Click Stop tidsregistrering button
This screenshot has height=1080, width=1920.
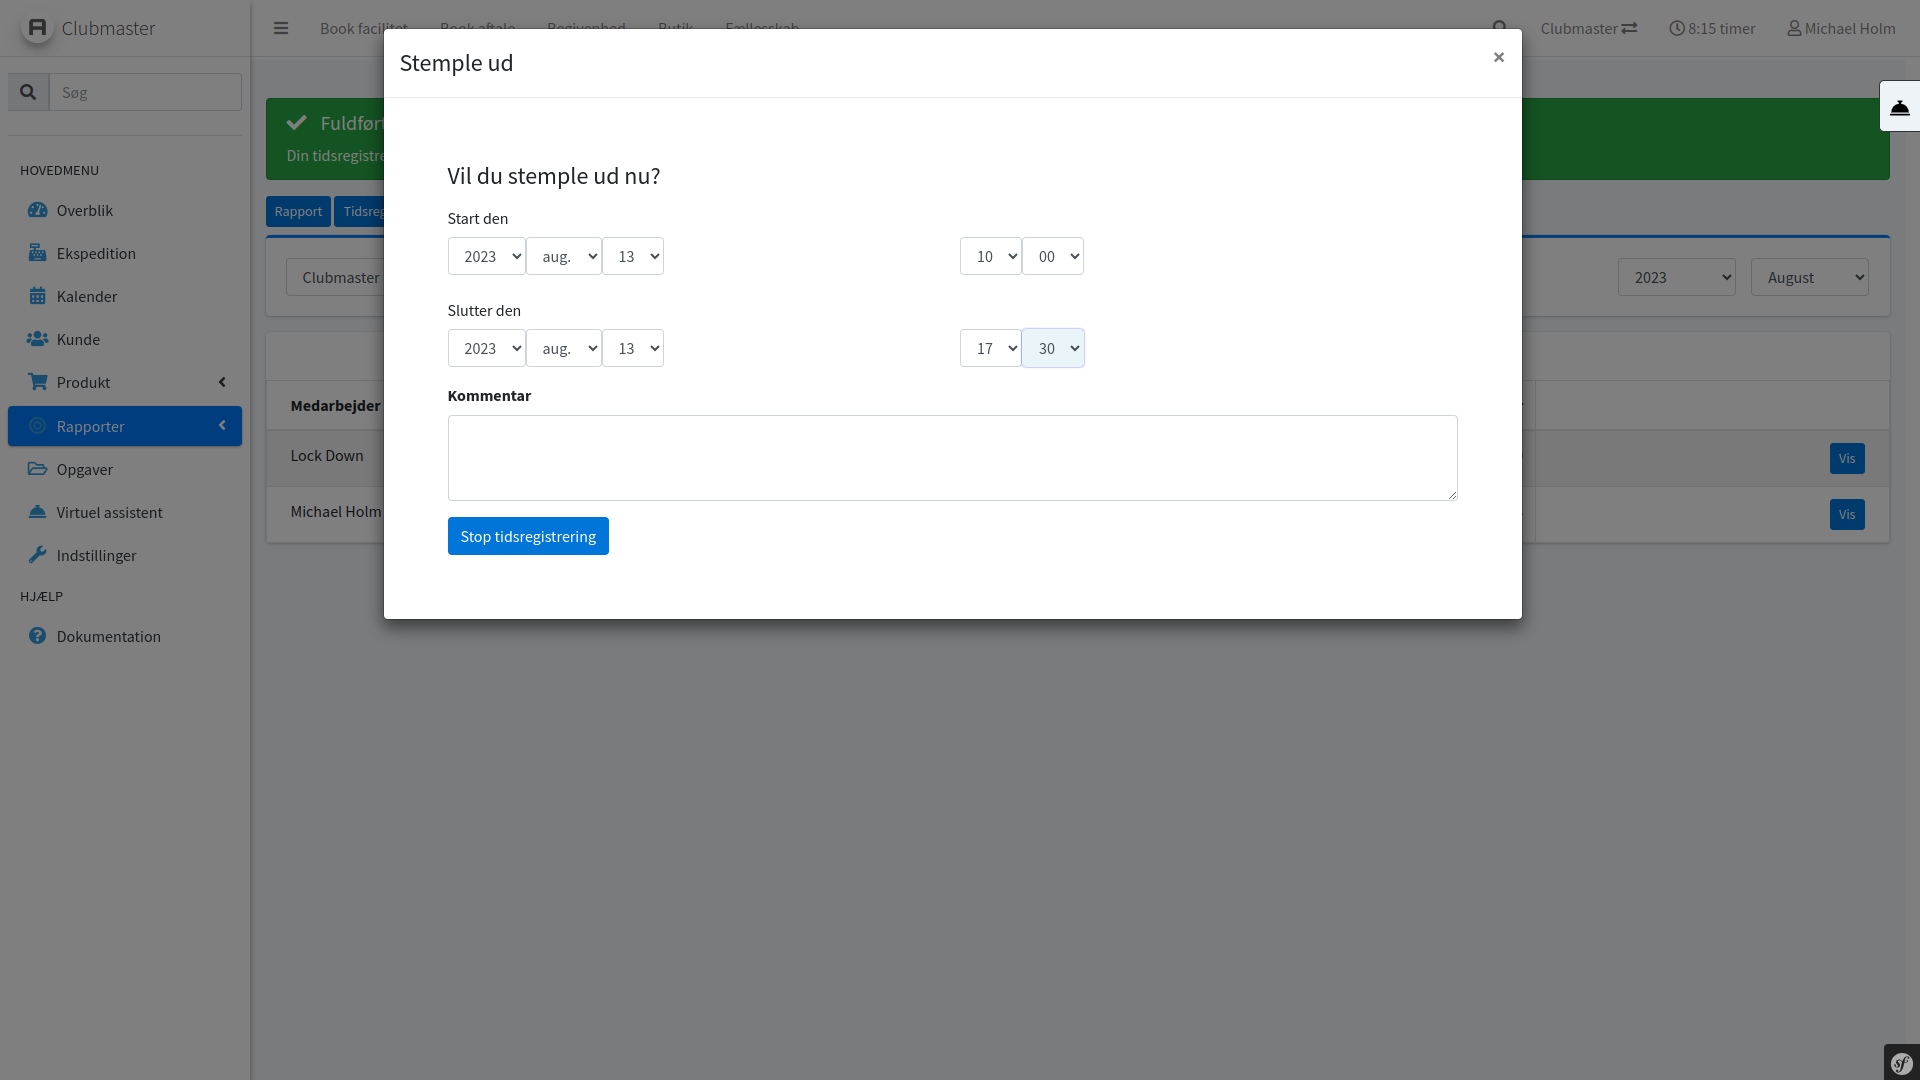pyautogui.click(x=528, y=536)
